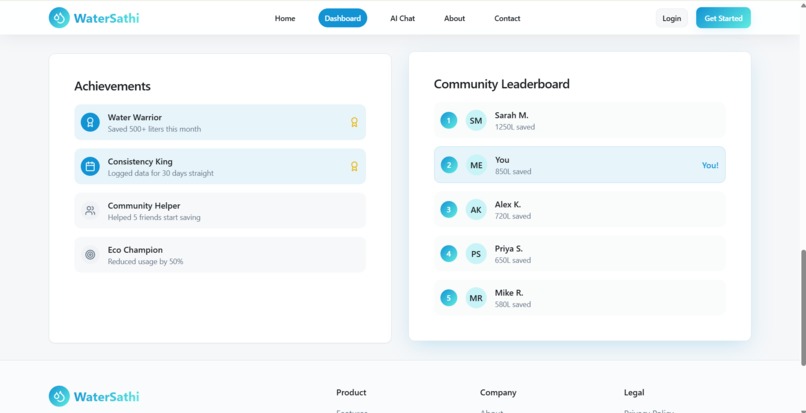Click '720L saved' under Alex K.
This screenshot has height=413, width=806.
pyautogui.click(x=513, y=216)
